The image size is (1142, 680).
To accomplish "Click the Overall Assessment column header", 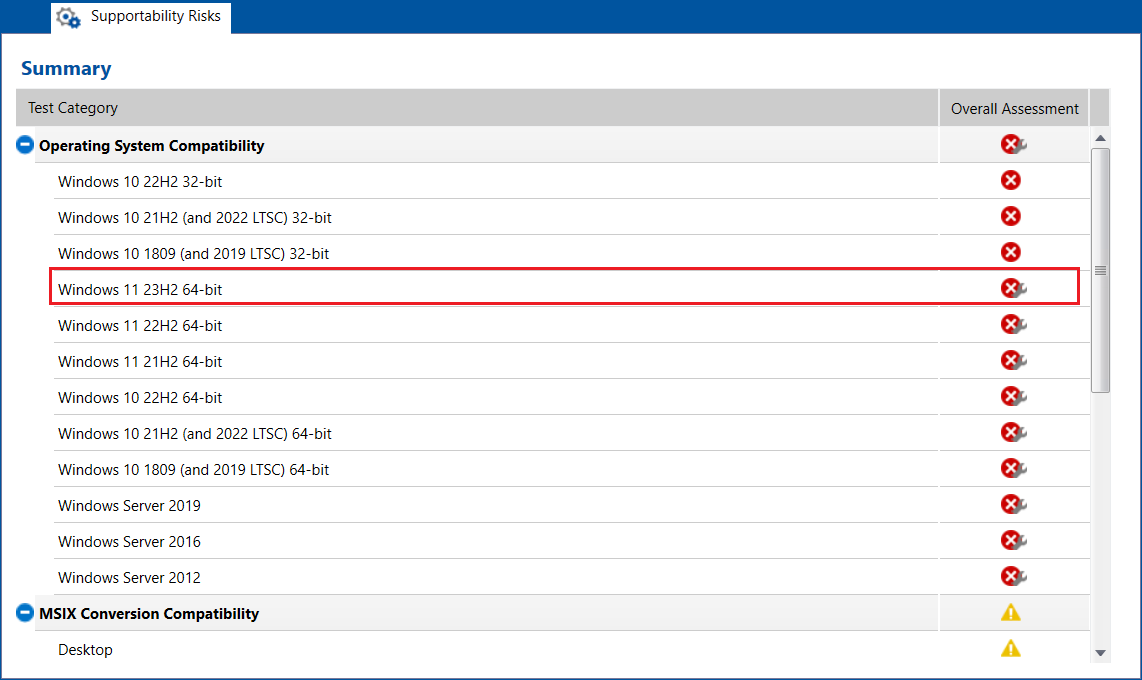I will click(1015, 108).
